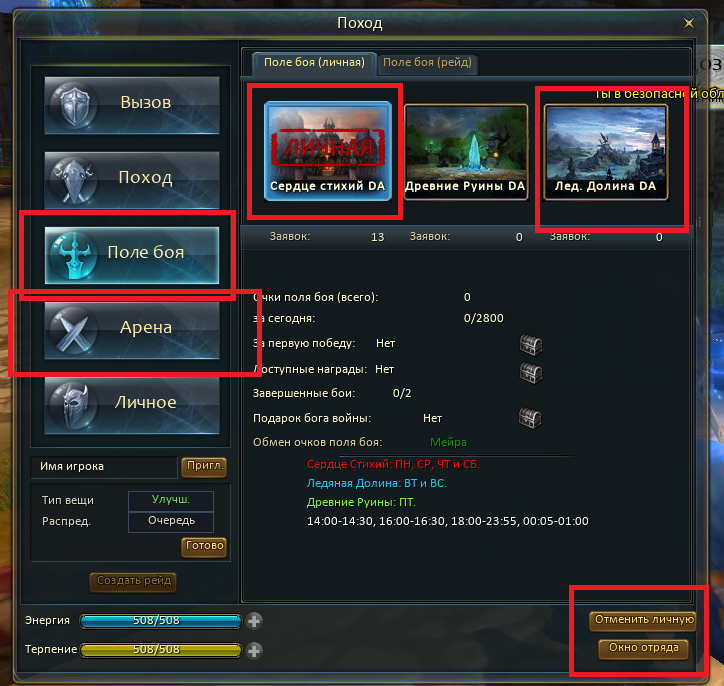Select Поле боя sword category
This screenshot has height=686, width=724.
[x=132, y=255]
